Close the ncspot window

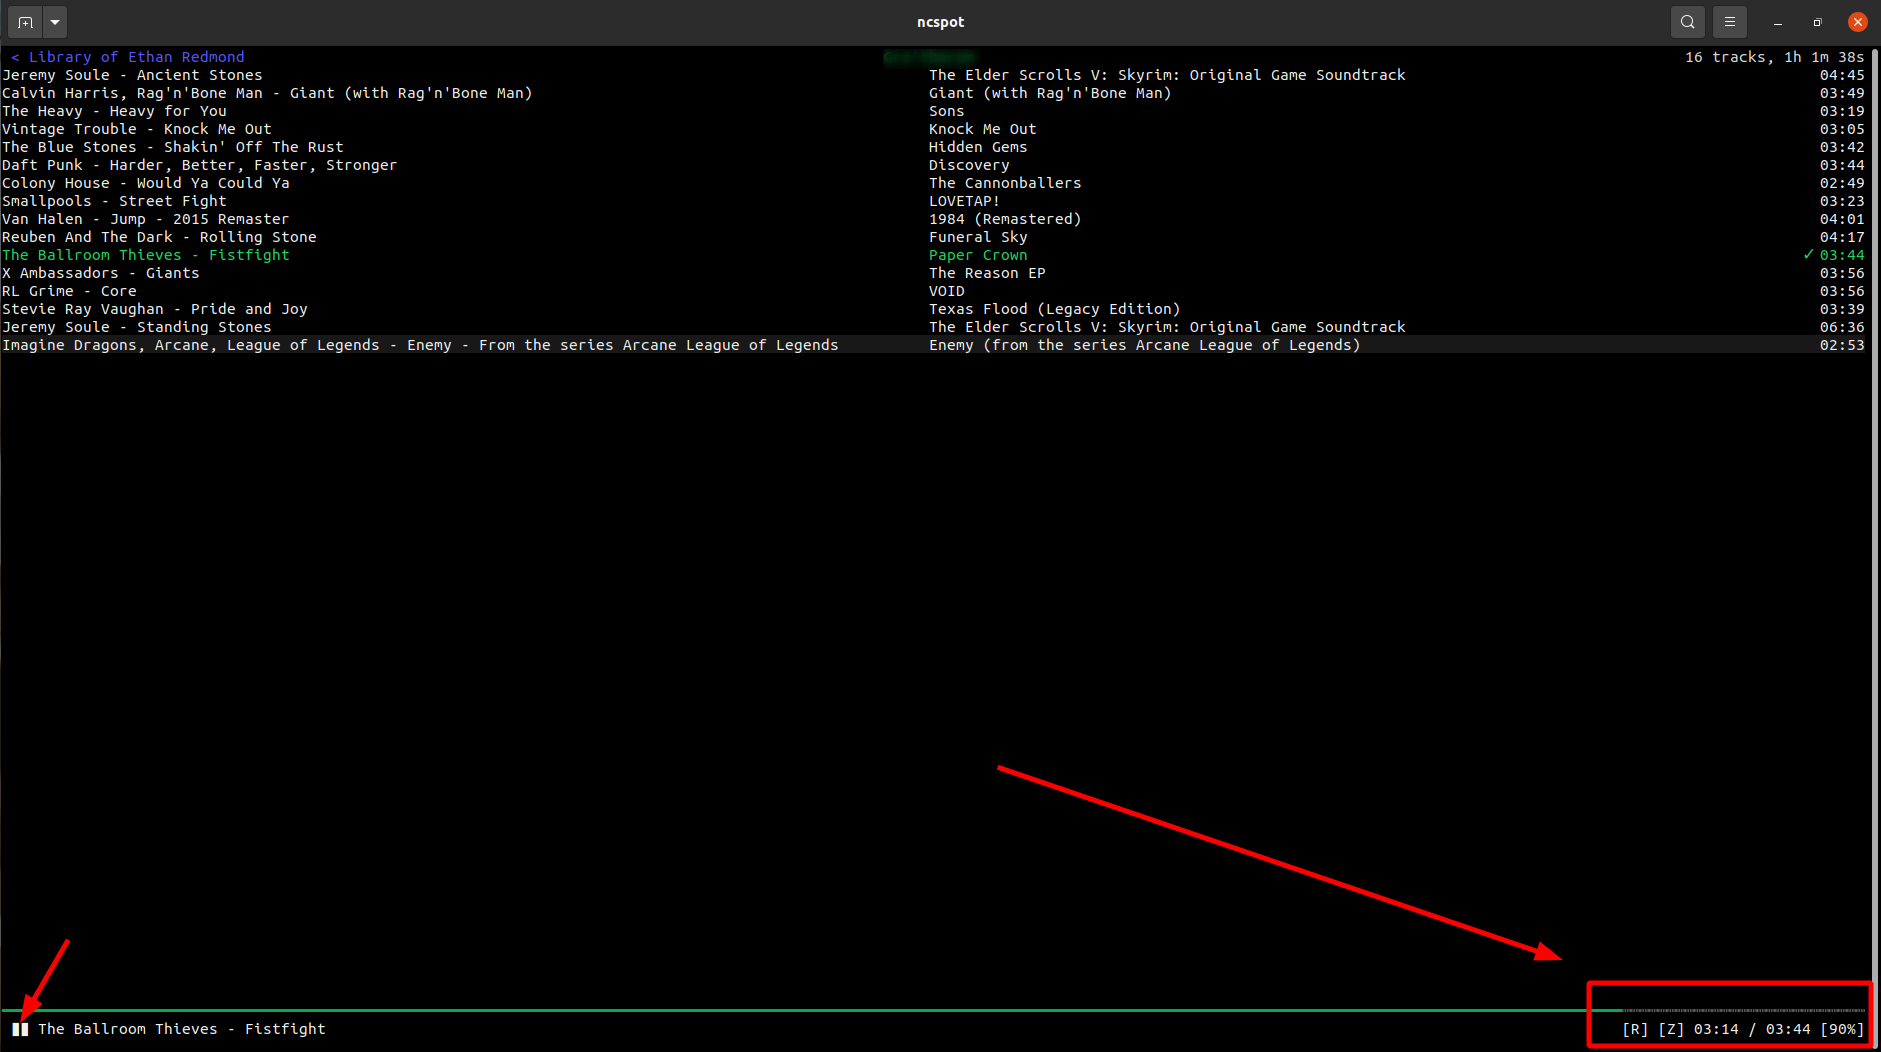(1858, 22)
